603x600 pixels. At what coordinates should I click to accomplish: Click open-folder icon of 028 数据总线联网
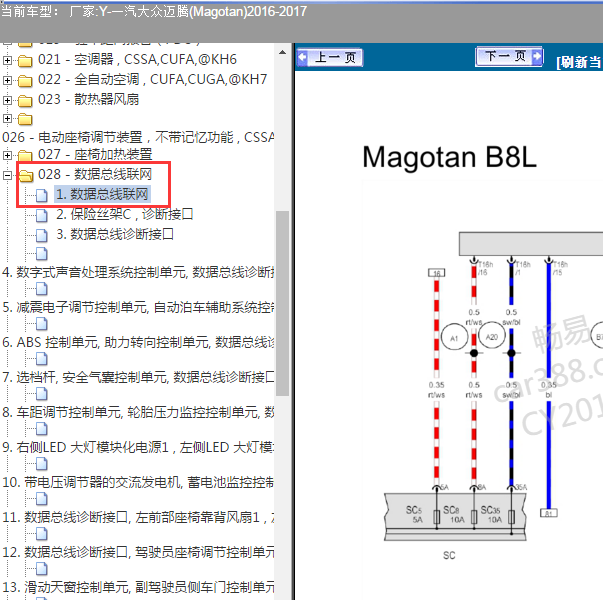point(26,176)
